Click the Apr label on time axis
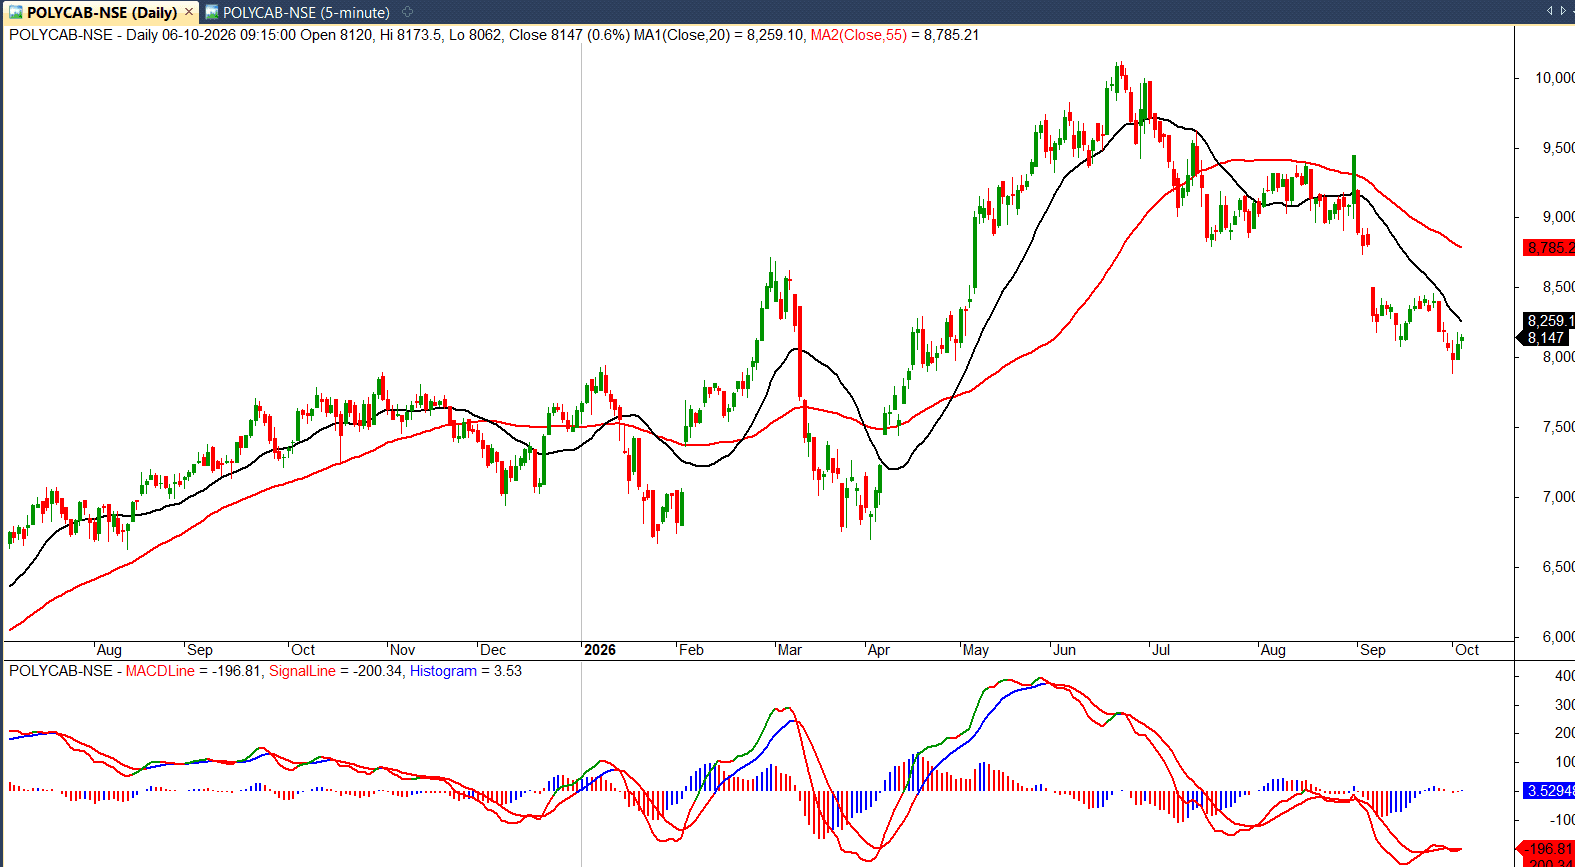Image resolution: width=1575 pixels, height=867 pixels. pyautogui.click(x=879, y=650)
